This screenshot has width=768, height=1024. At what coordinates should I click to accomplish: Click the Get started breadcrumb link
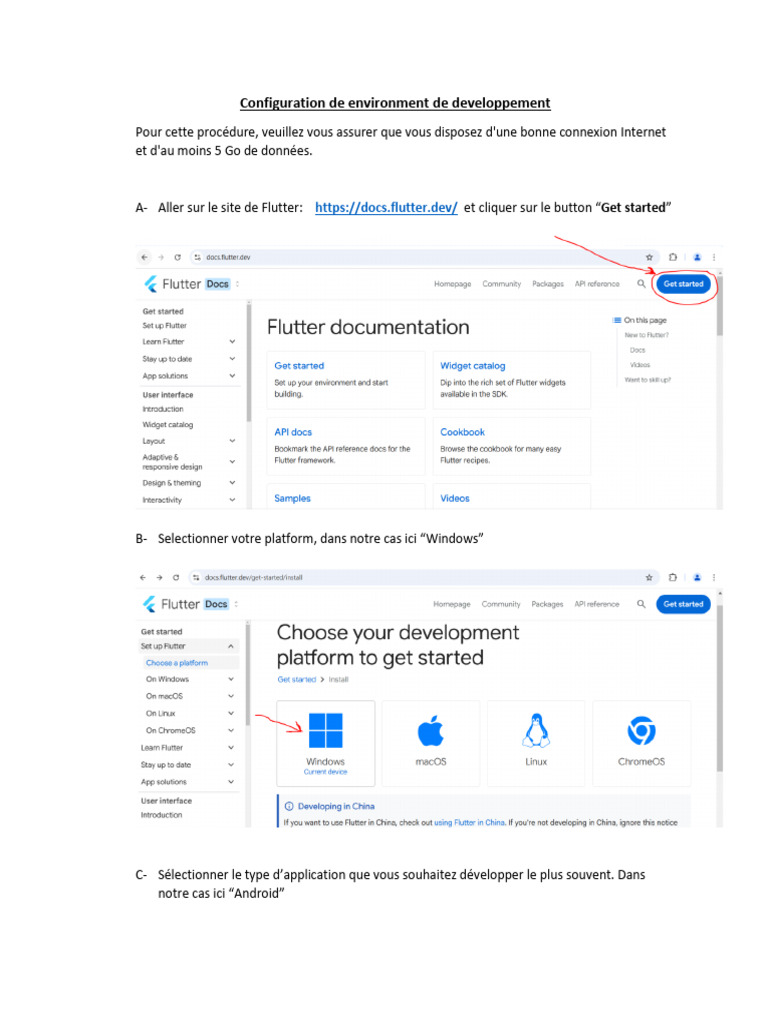pos(296,679)
